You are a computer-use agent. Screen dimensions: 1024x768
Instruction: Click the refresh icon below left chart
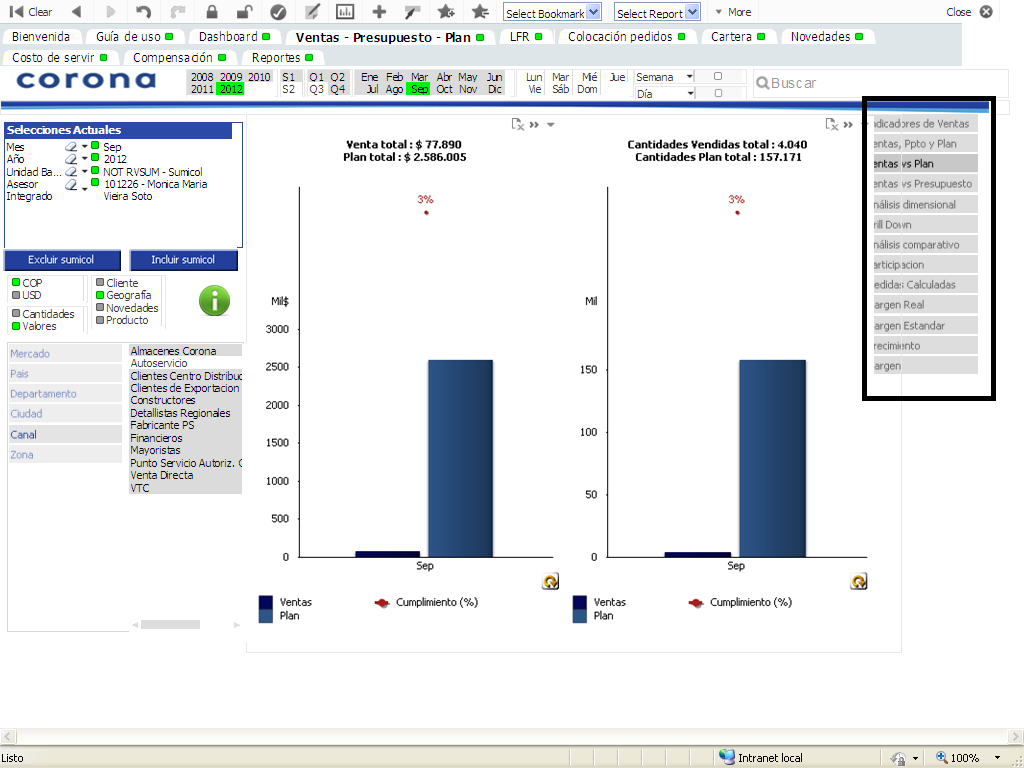550,581
